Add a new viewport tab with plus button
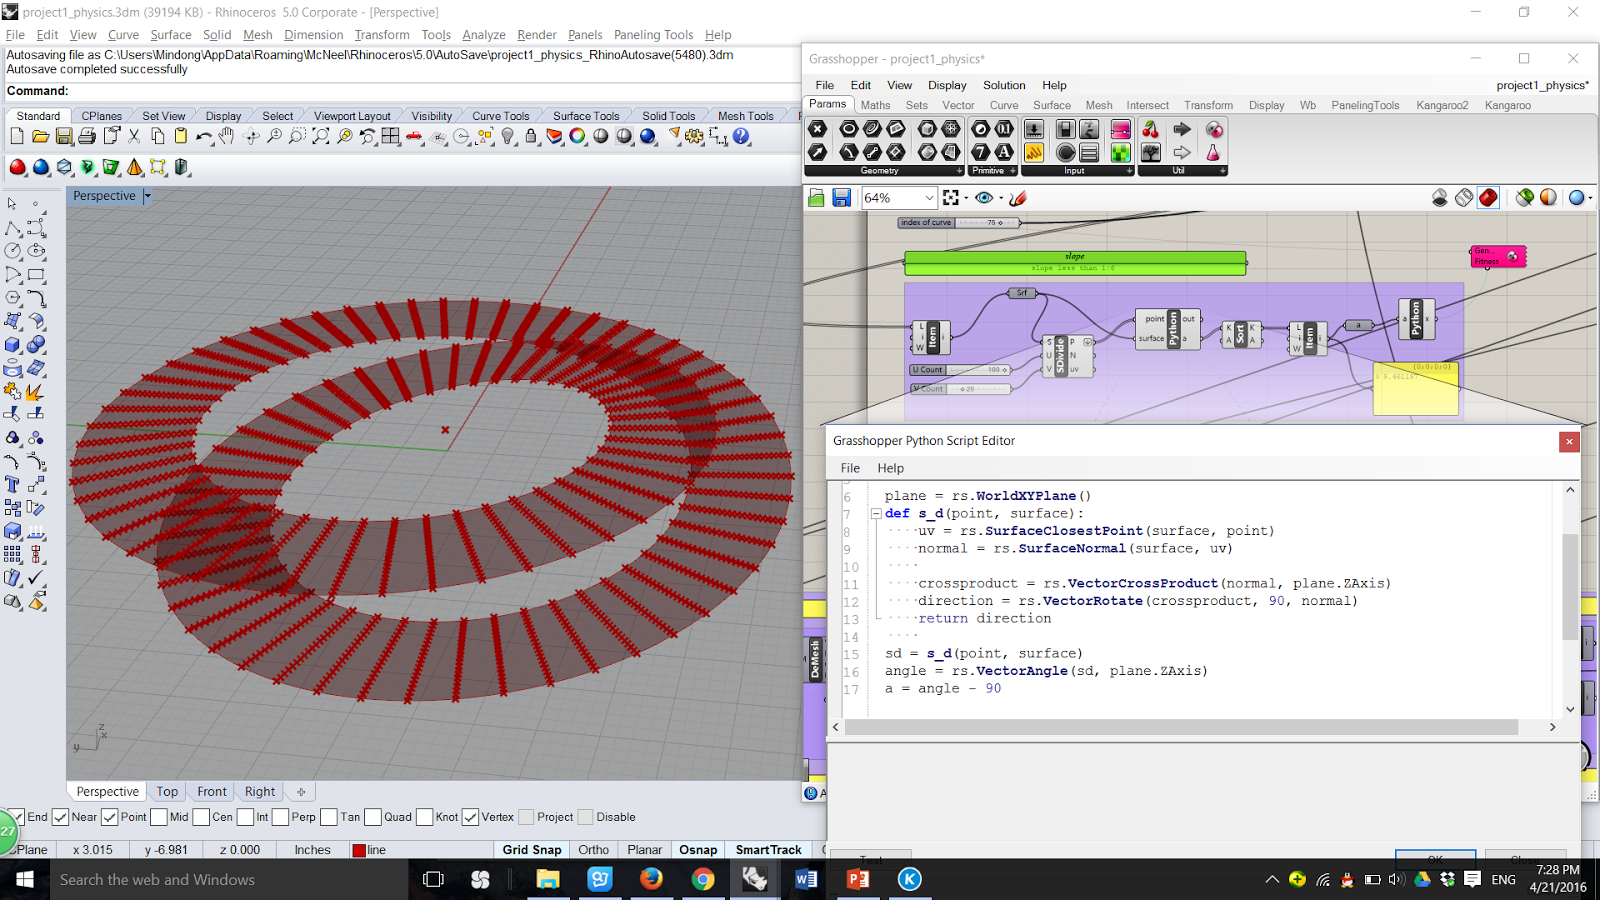Viewport: 1600px width, 900px height. click(x=301, y=791)
